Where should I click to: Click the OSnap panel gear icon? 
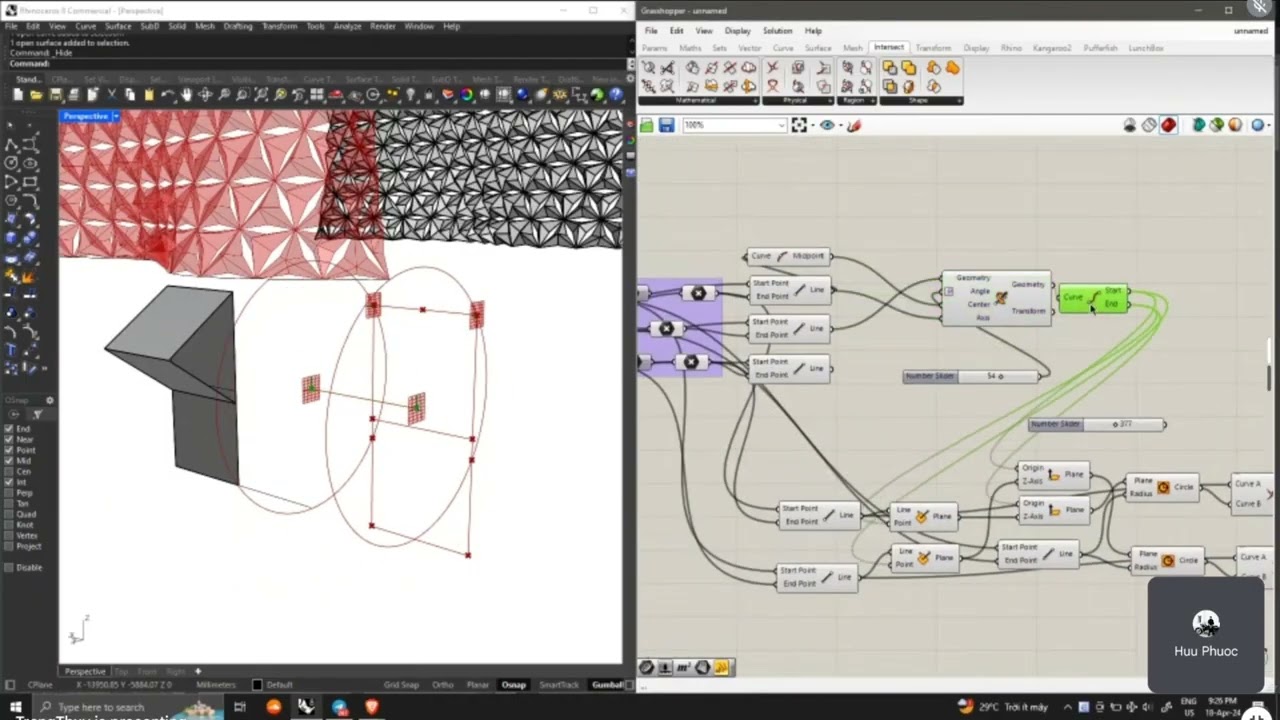(x=49, y=400)
